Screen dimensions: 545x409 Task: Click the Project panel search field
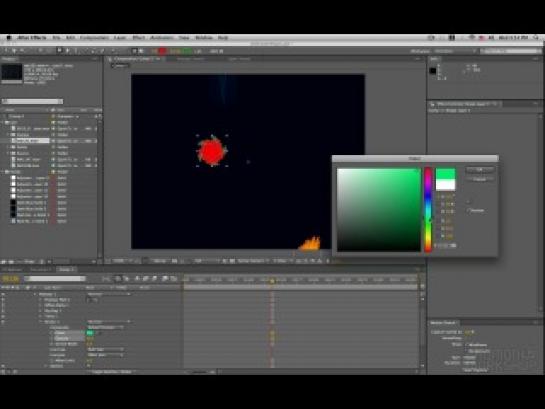click(32, 101)
